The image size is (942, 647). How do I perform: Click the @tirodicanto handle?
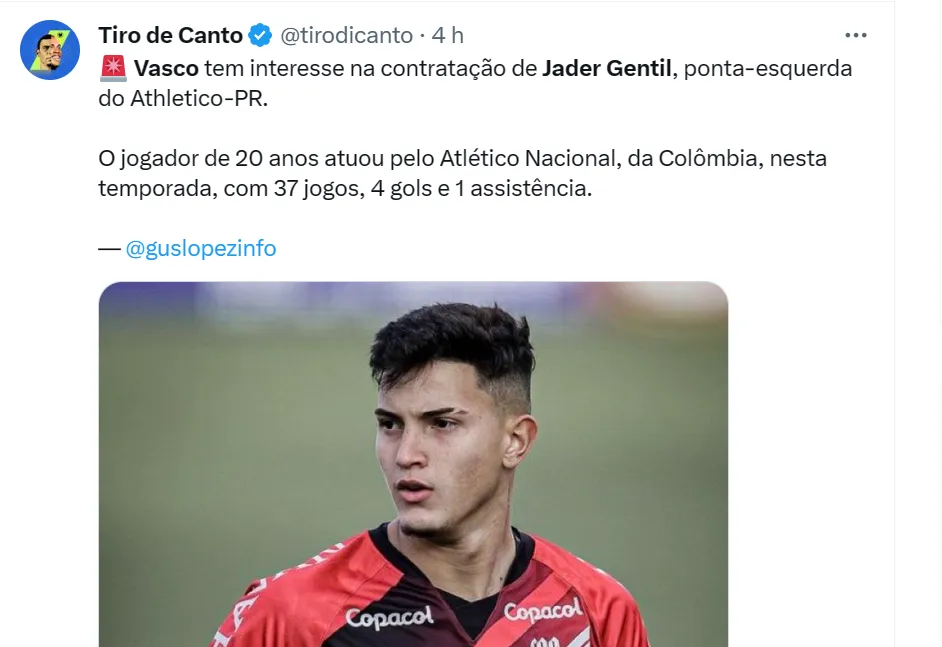(x=346, y=36)
